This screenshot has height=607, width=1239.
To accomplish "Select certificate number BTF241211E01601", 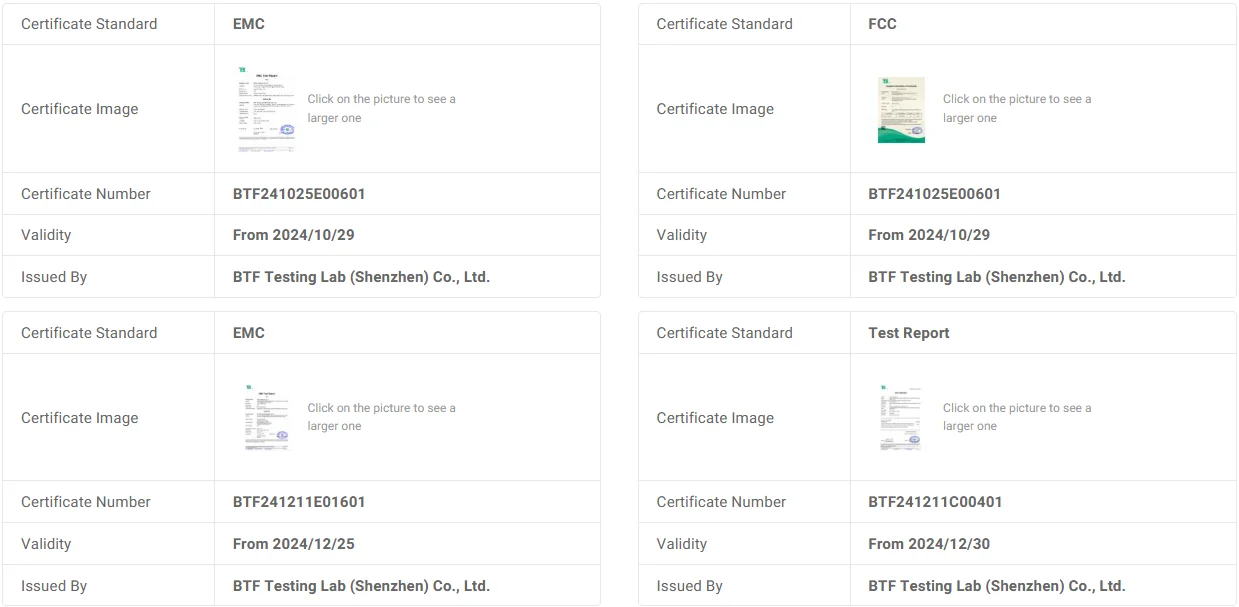I will [299, 502].
